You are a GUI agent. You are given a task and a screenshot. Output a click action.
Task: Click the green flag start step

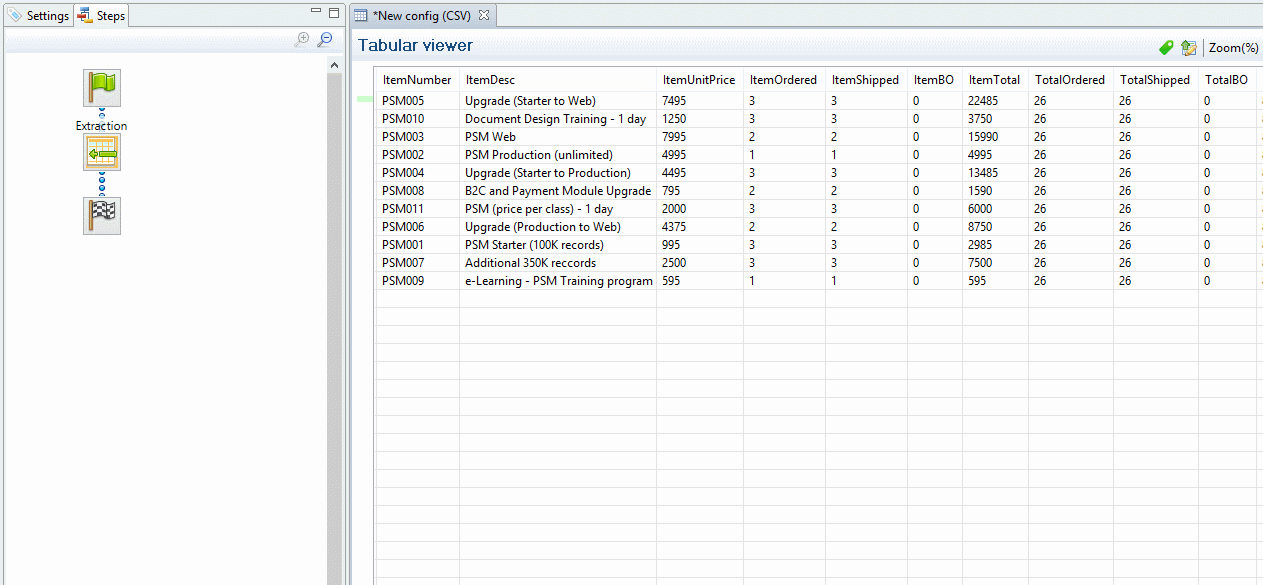coord(102,88)
